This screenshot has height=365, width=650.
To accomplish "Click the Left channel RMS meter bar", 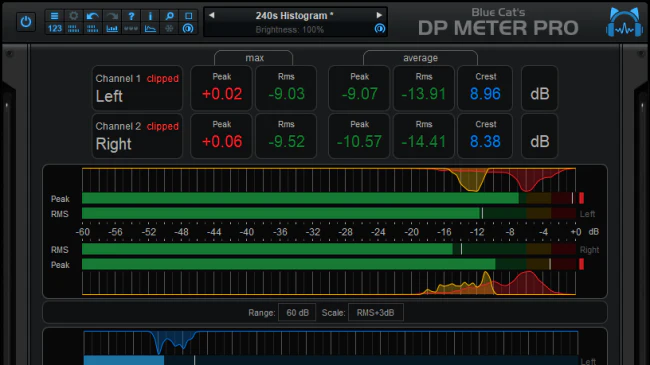I will tap(329, 214).
